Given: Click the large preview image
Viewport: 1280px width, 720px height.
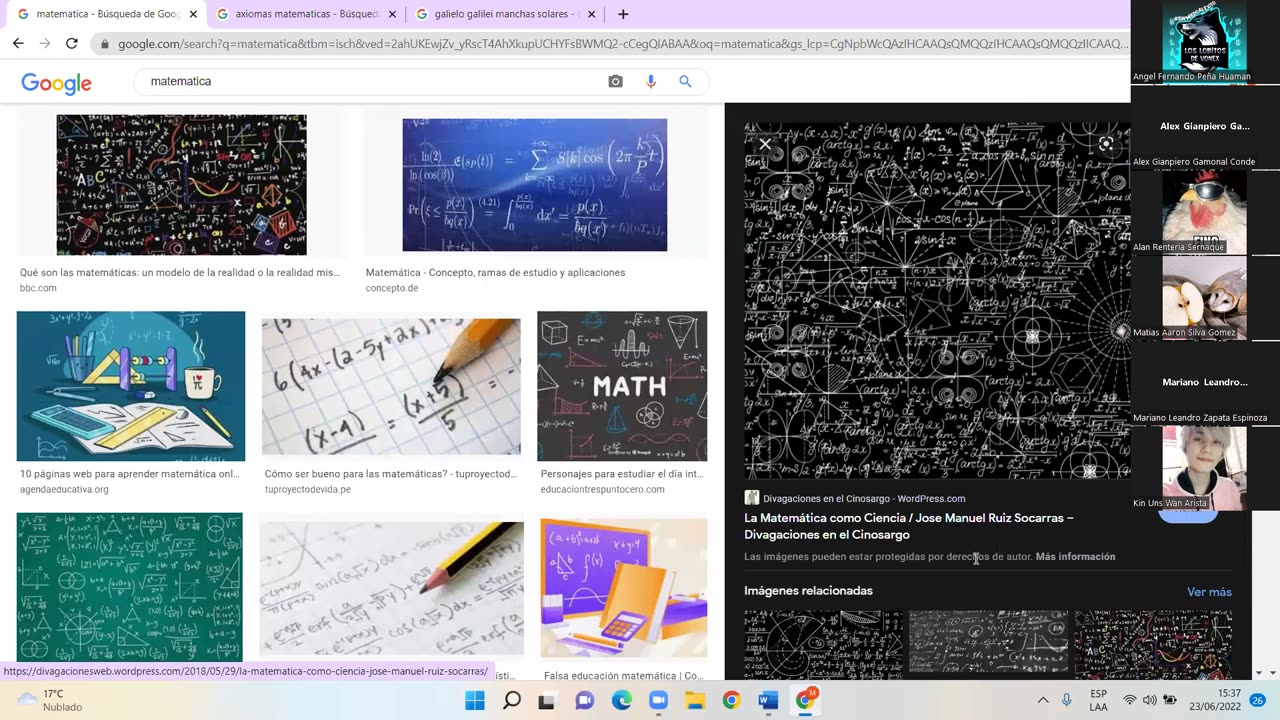Looking at the screenshot, I should pyautogui.click(x=937, y=300).
